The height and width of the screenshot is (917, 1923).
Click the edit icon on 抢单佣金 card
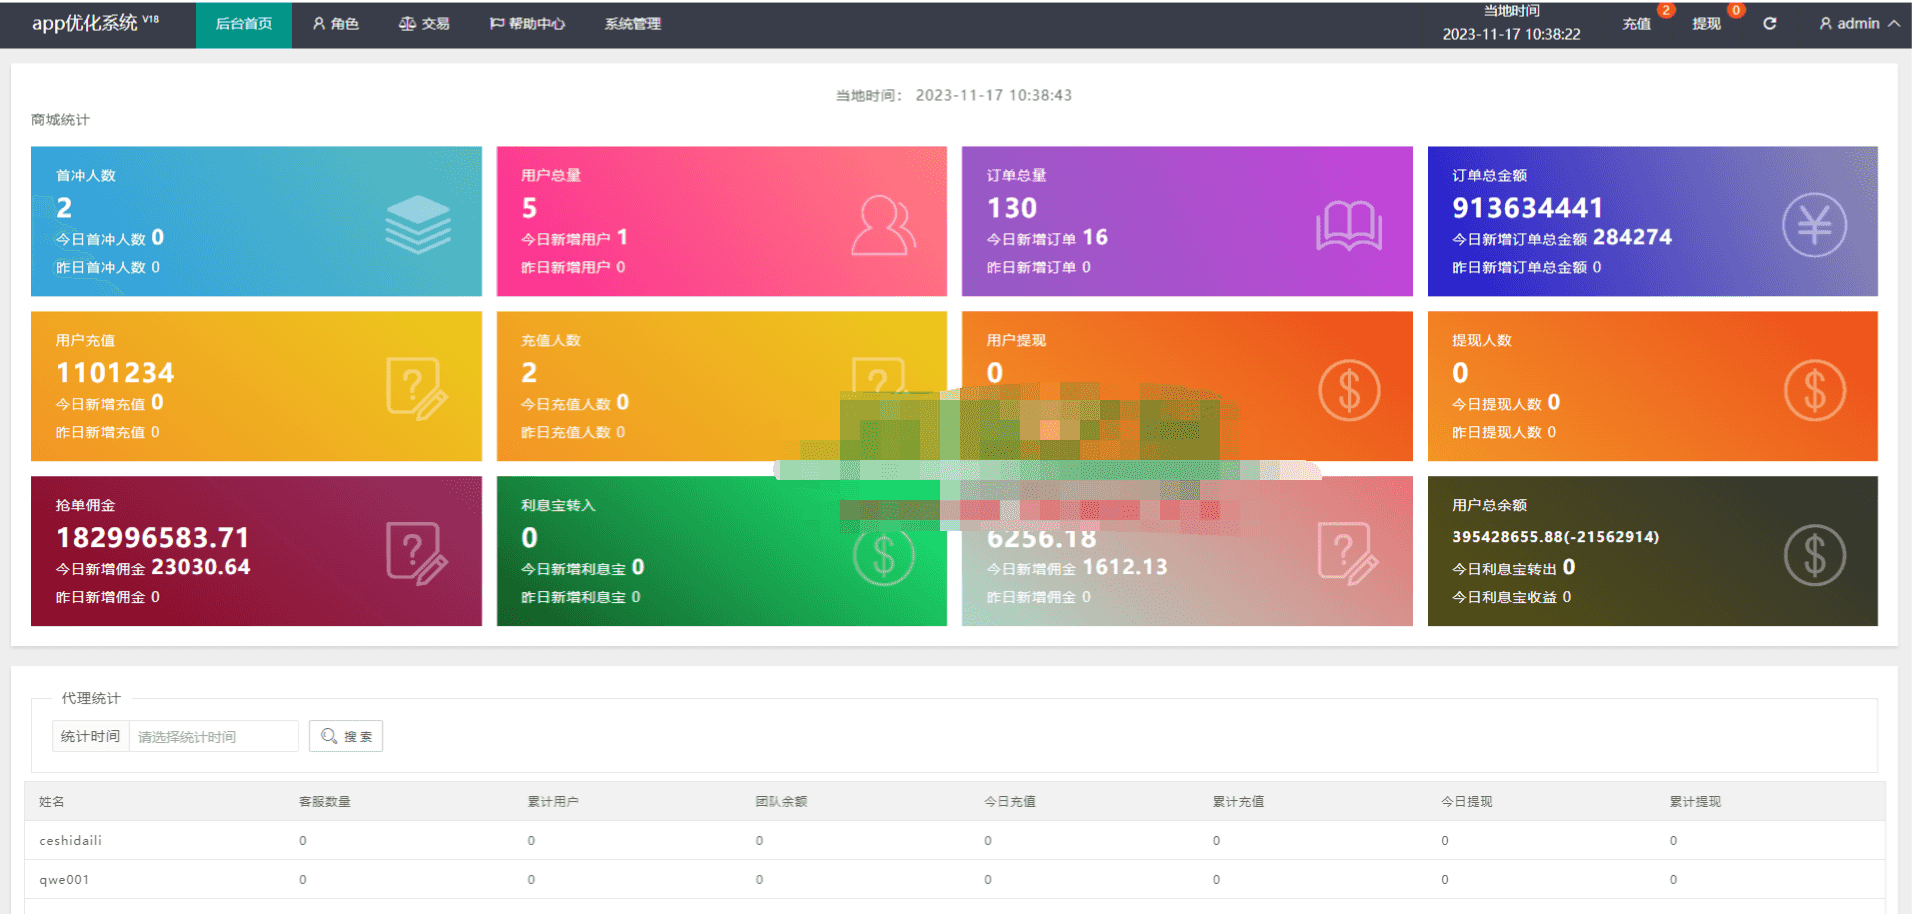coord(417,554)
